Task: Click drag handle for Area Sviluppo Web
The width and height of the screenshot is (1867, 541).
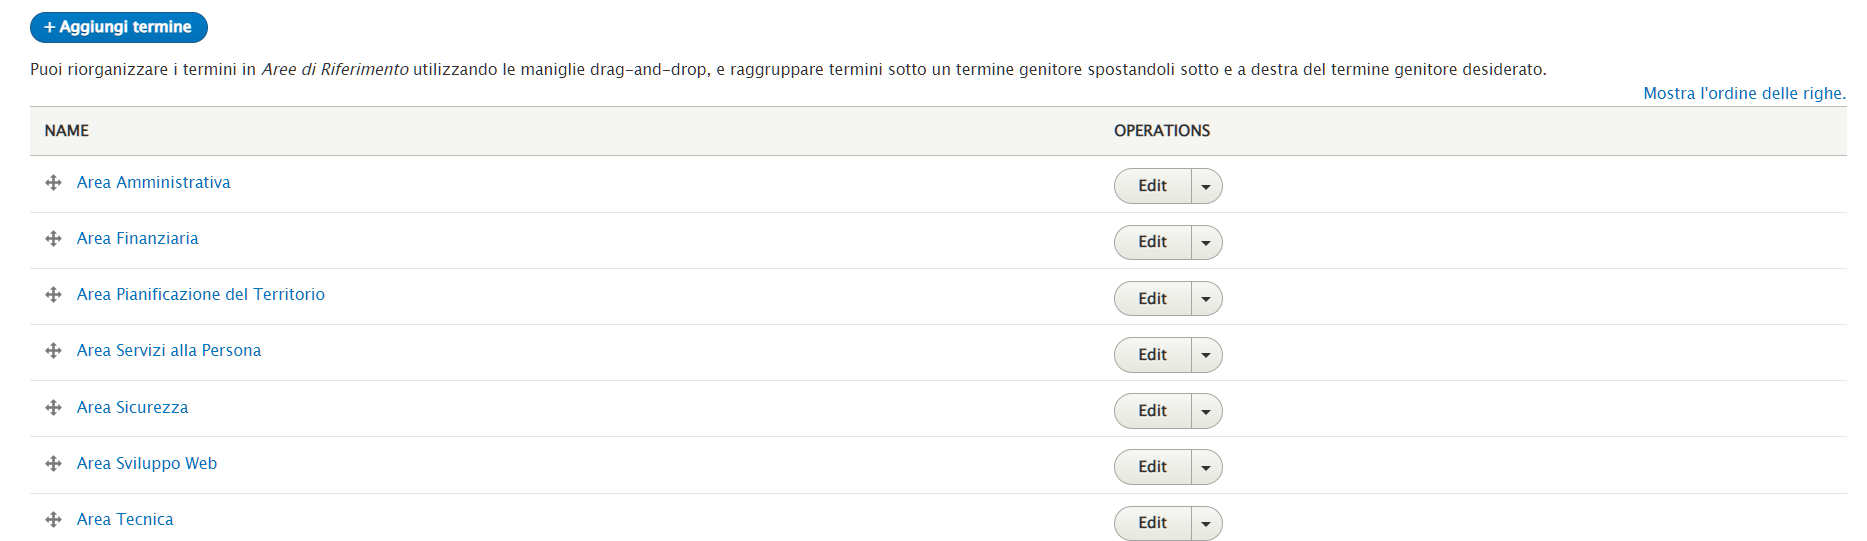Action: pos(54,464)
